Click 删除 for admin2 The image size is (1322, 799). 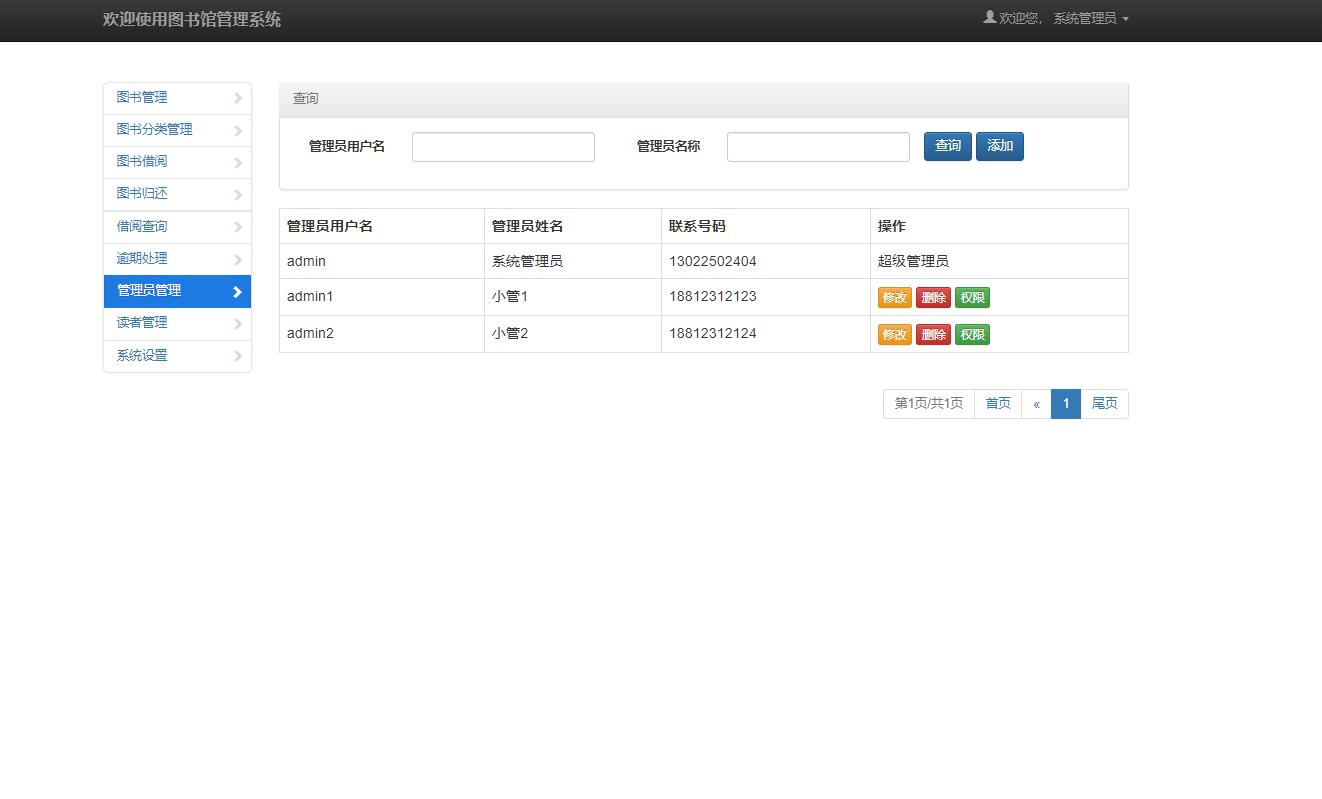933,334
